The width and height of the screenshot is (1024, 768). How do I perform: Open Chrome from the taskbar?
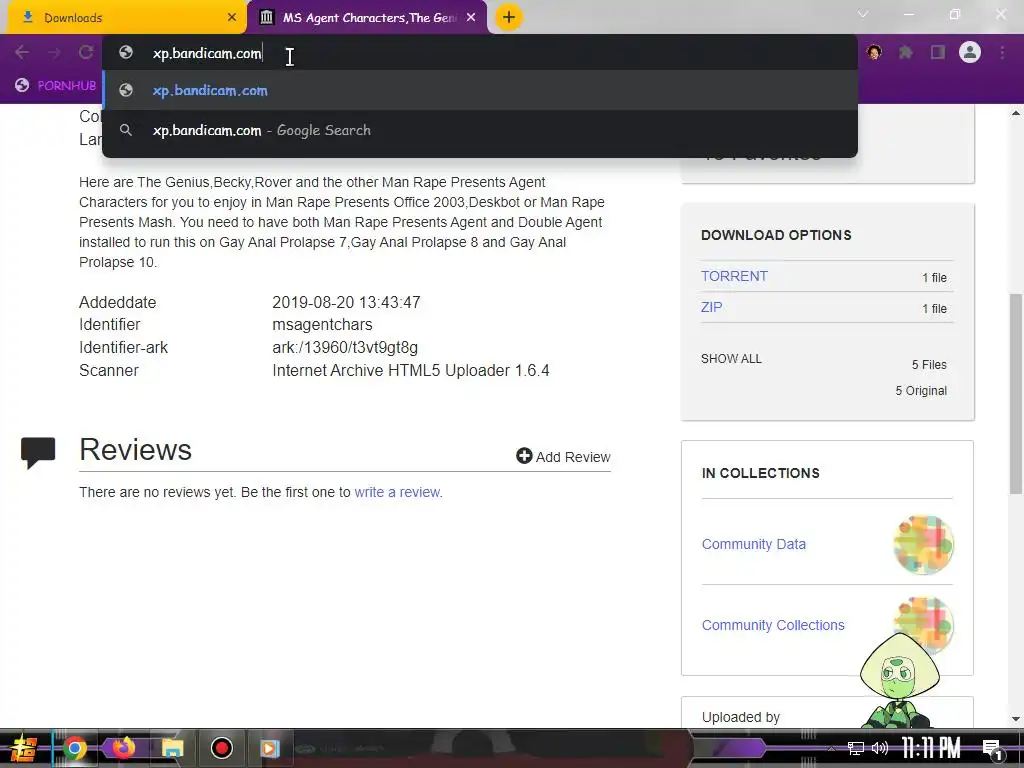coord(75,748)
